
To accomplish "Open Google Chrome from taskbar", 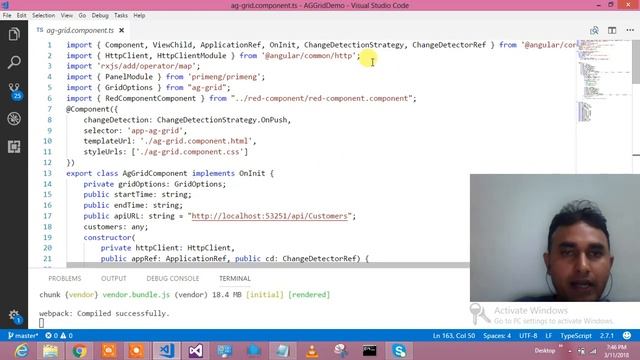I will tap(80, 351).
